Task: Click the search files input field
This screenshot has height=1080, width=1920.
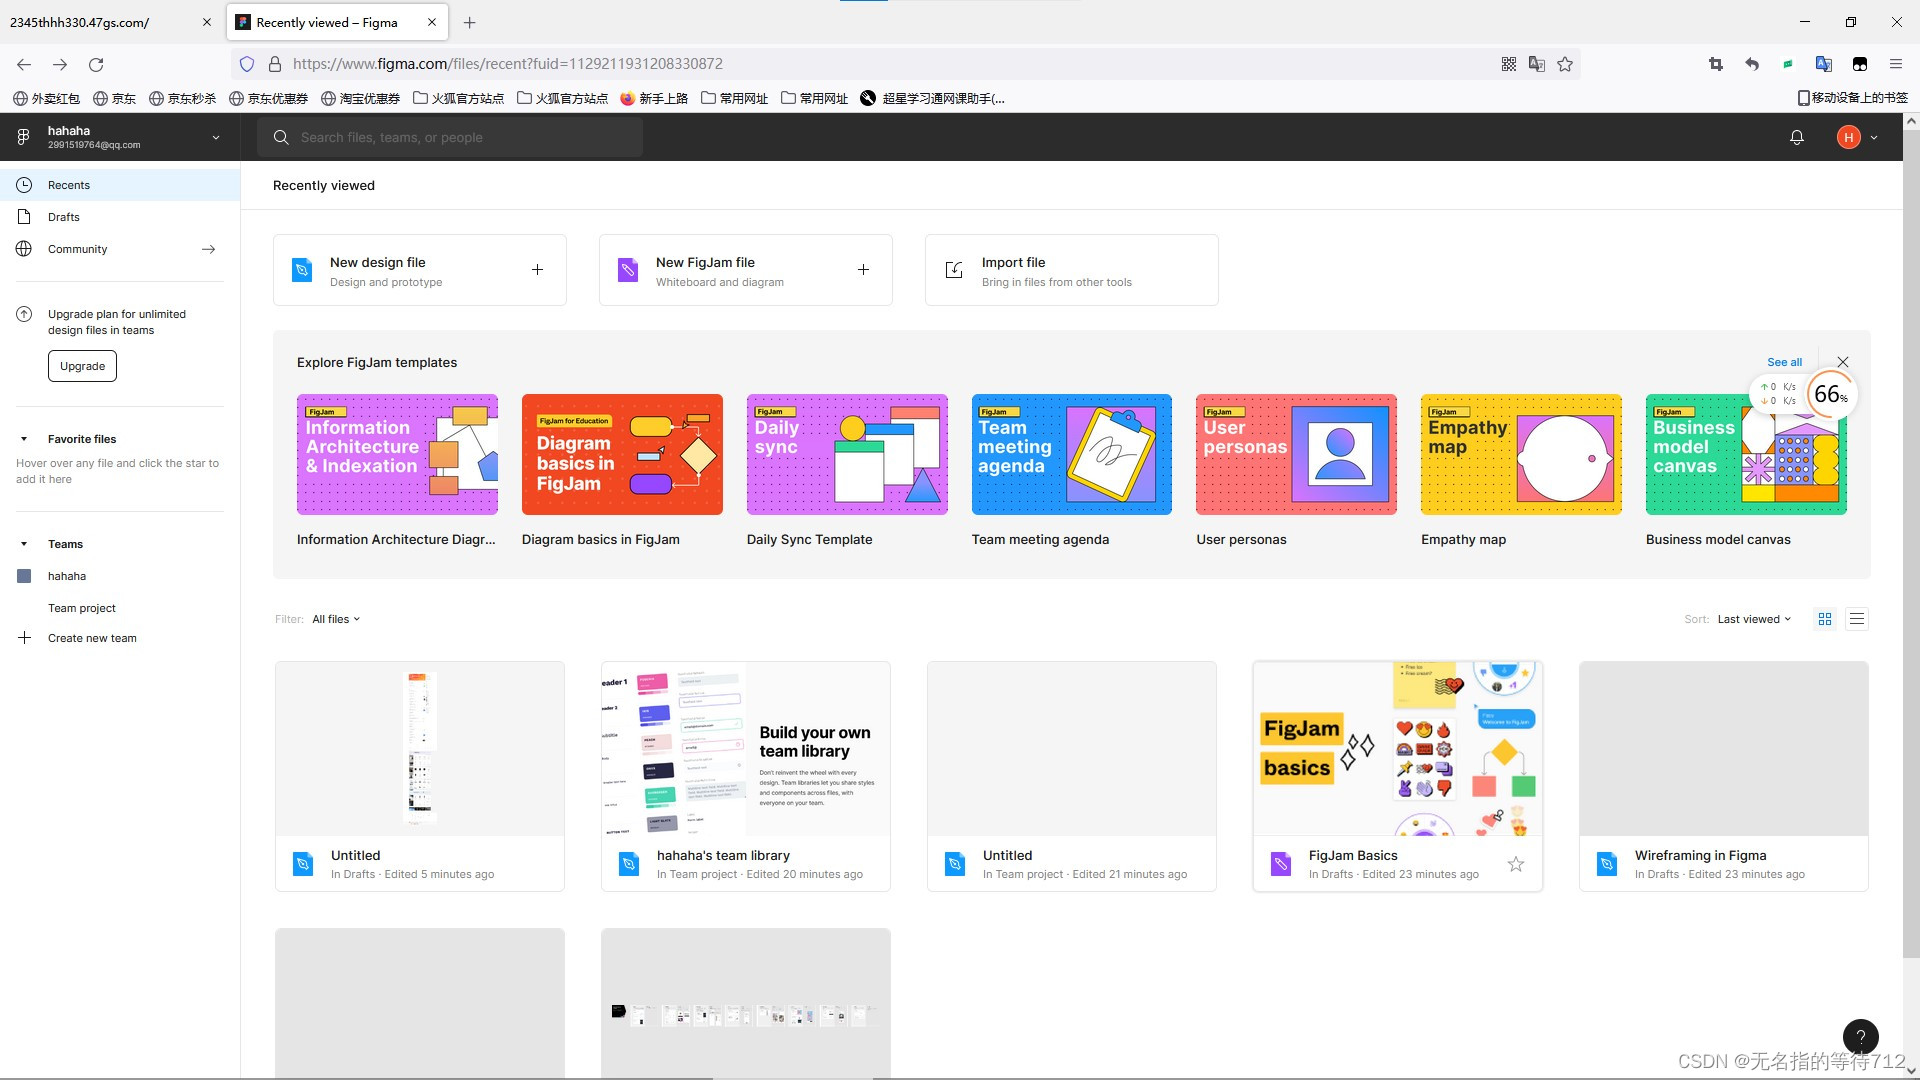Action: [450, 138]
